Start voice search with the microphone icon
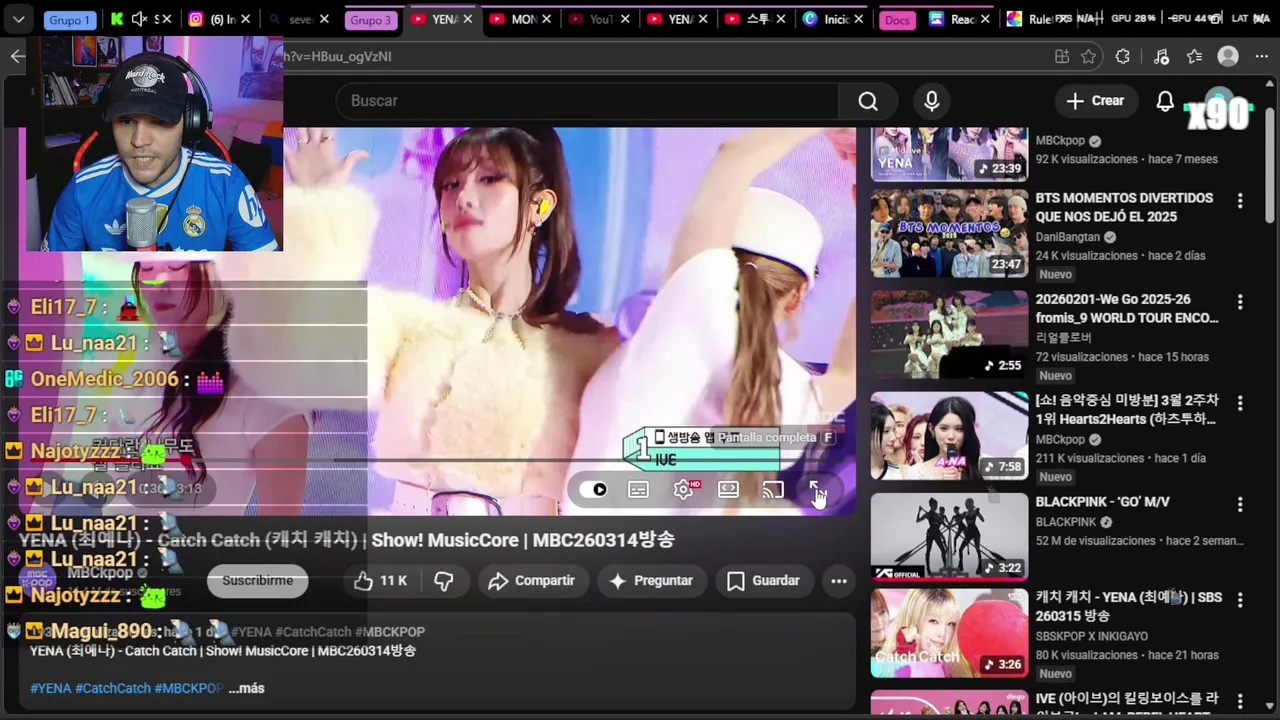Screen dimensions: 1280x720 [932, 101]
